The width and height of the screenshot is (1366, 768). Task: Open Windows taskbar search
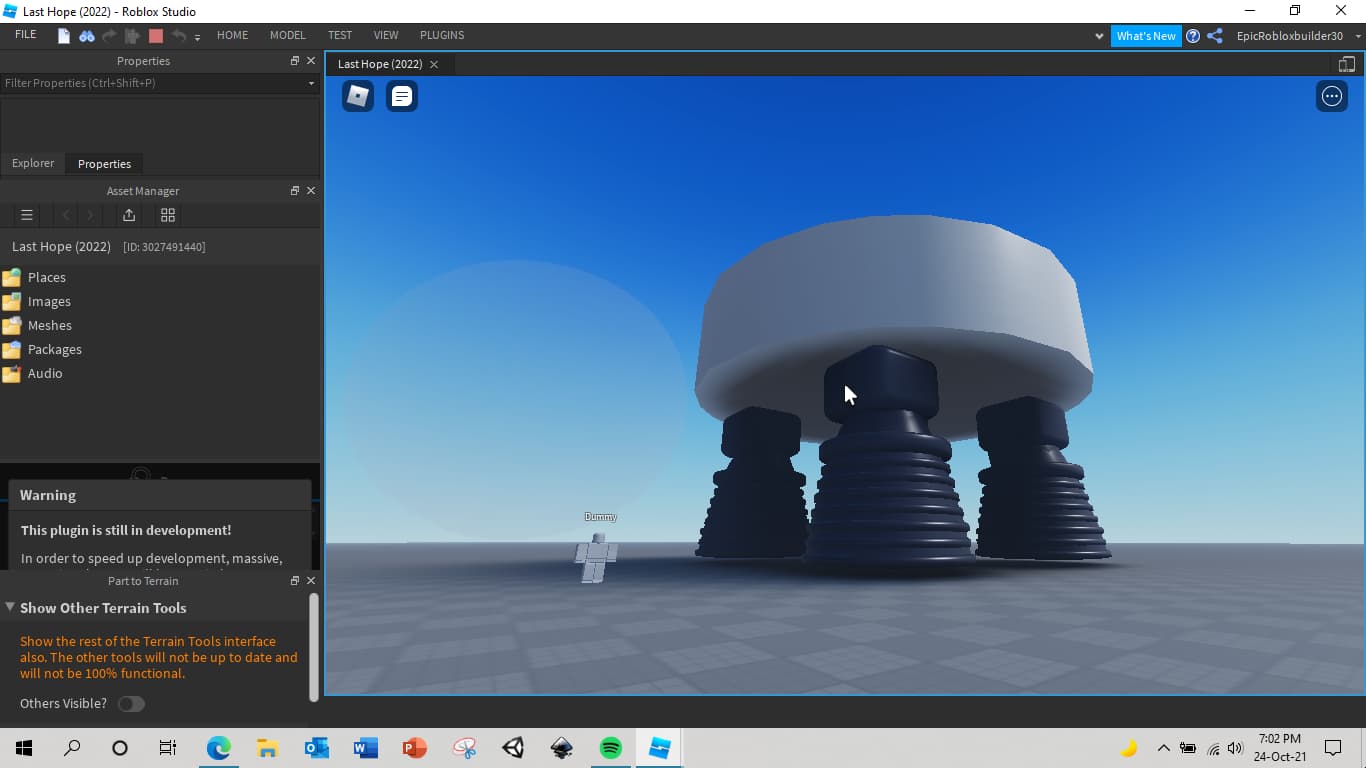click(x=72, y=748)
